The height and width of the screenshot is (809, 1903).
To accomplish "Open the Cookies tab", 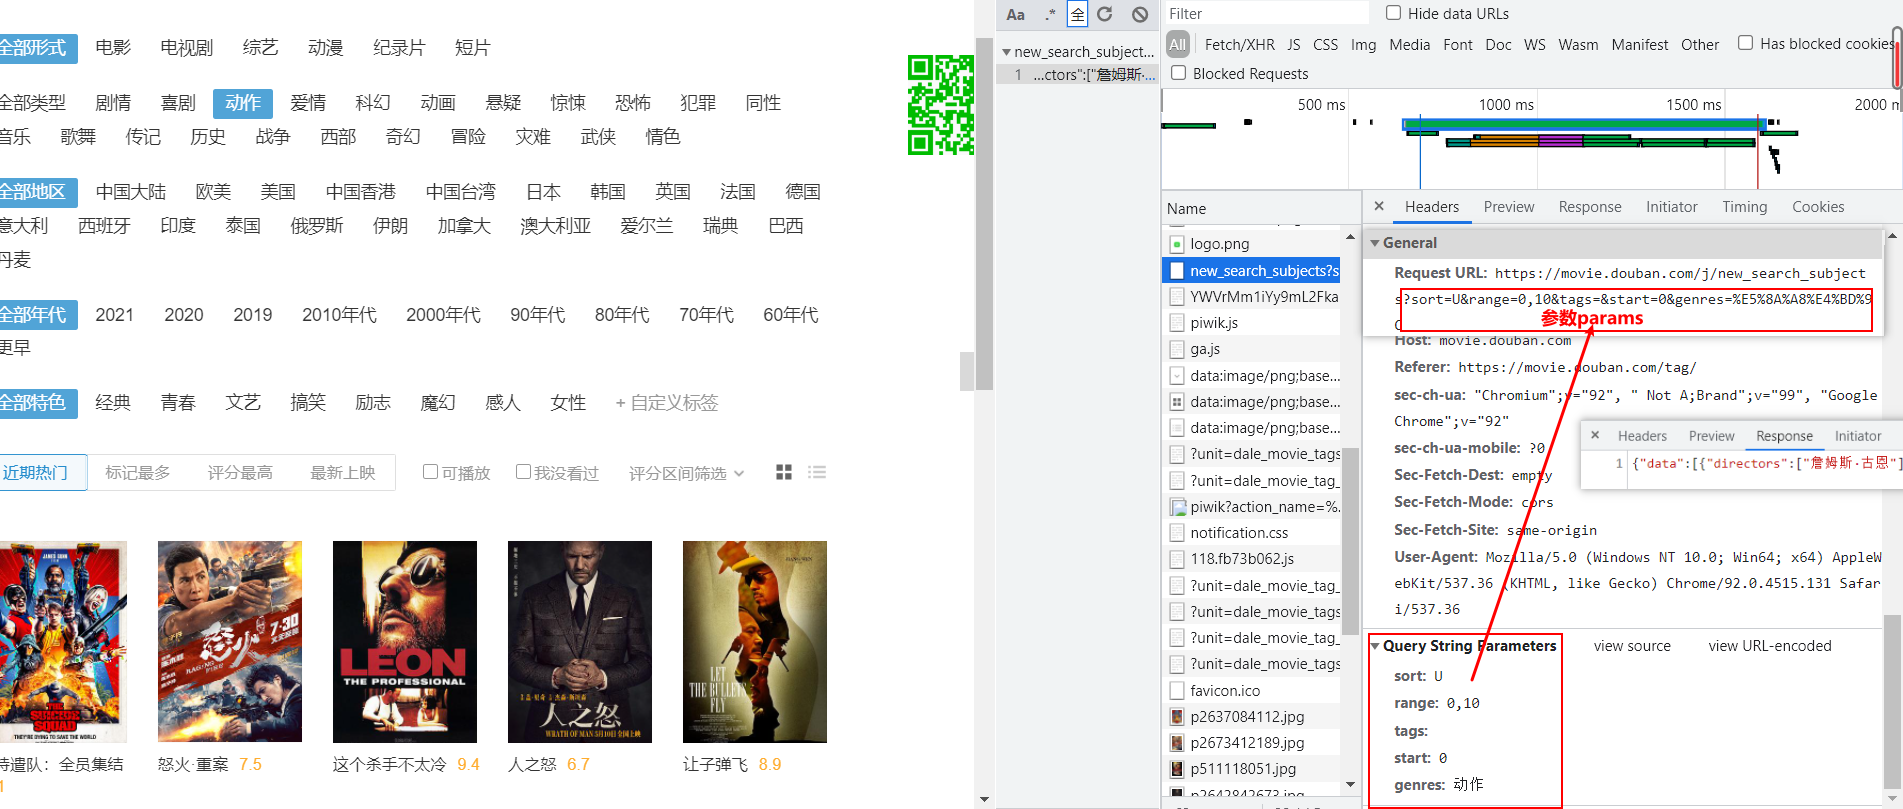I will 1818,207.
